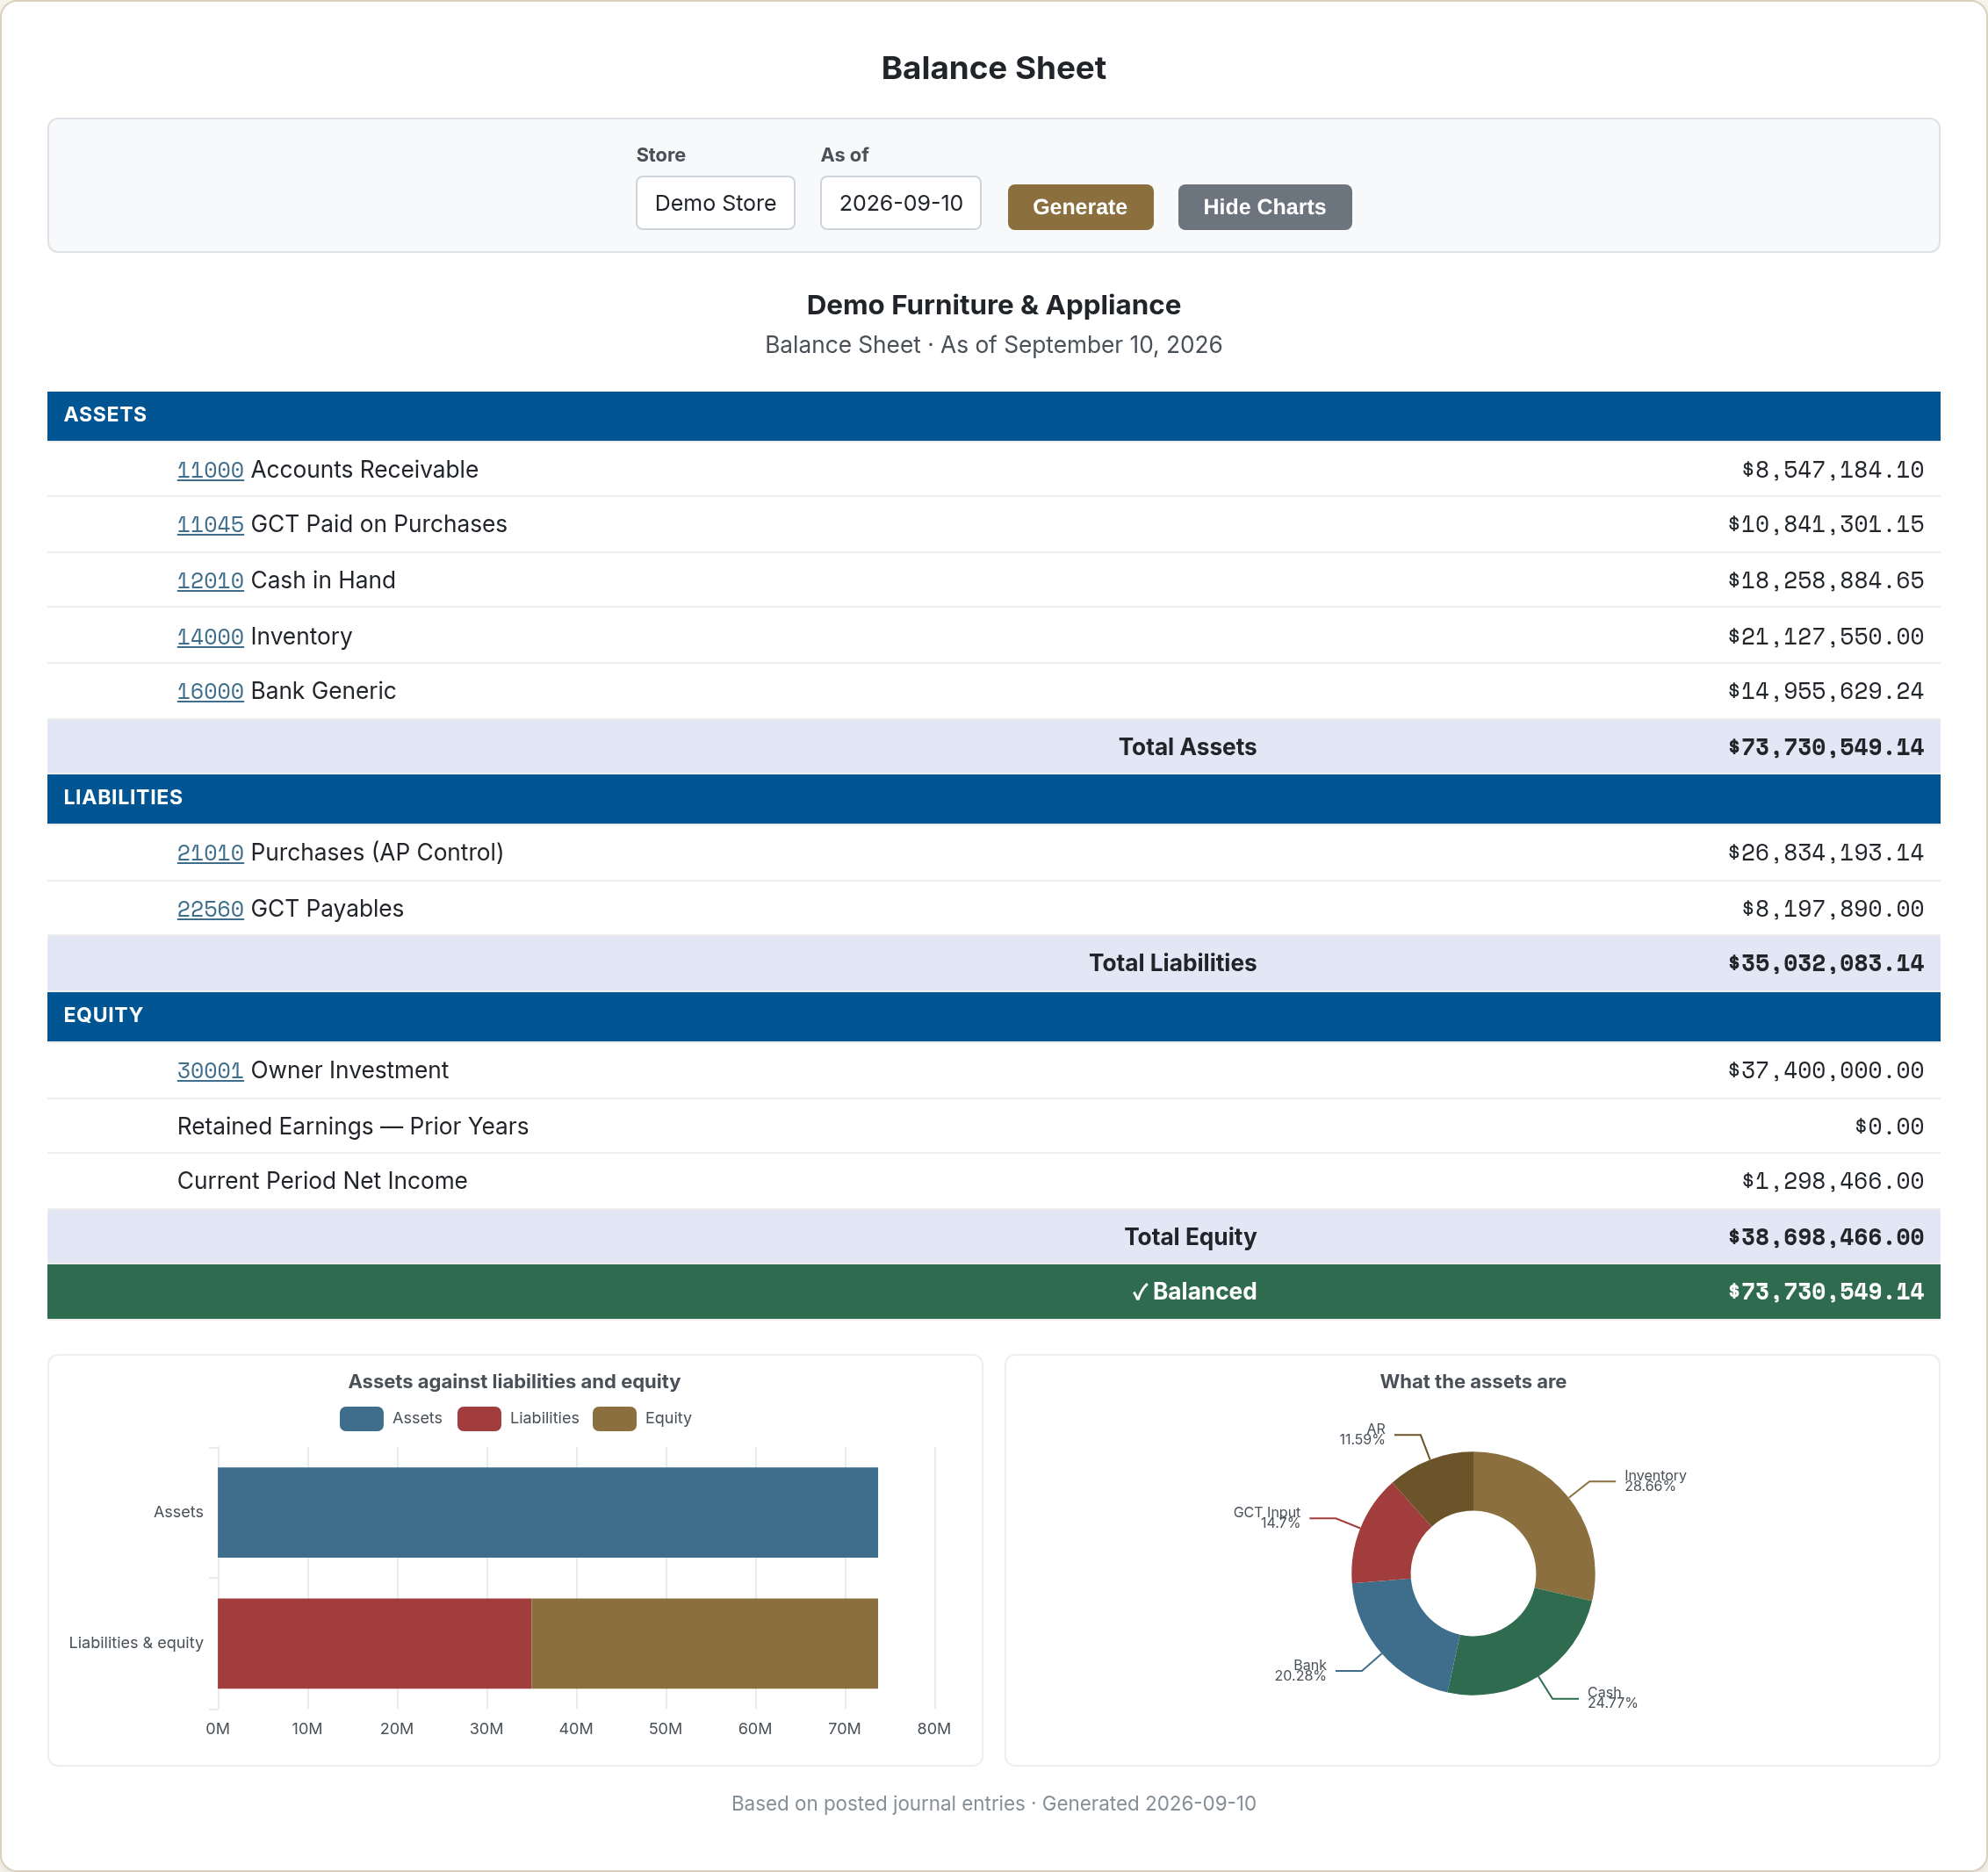Click the red Liabilities bar segment
The image size is (1988, 1872).
(x=374, y=1643)
